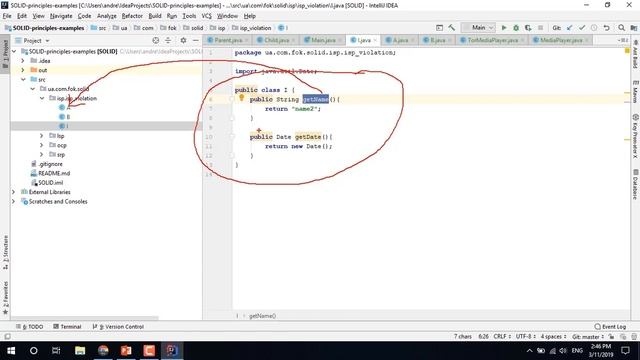Select .gitignore file in project tree

click(50, 164)
